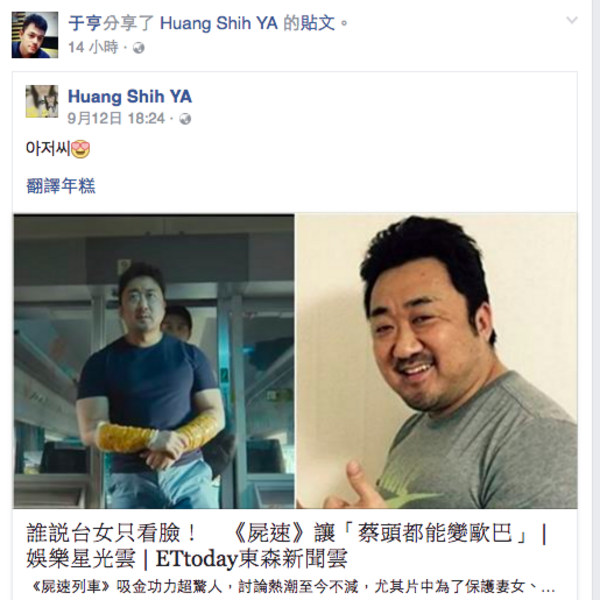Open right preview photo of man in gray shirt

point(437,361)
